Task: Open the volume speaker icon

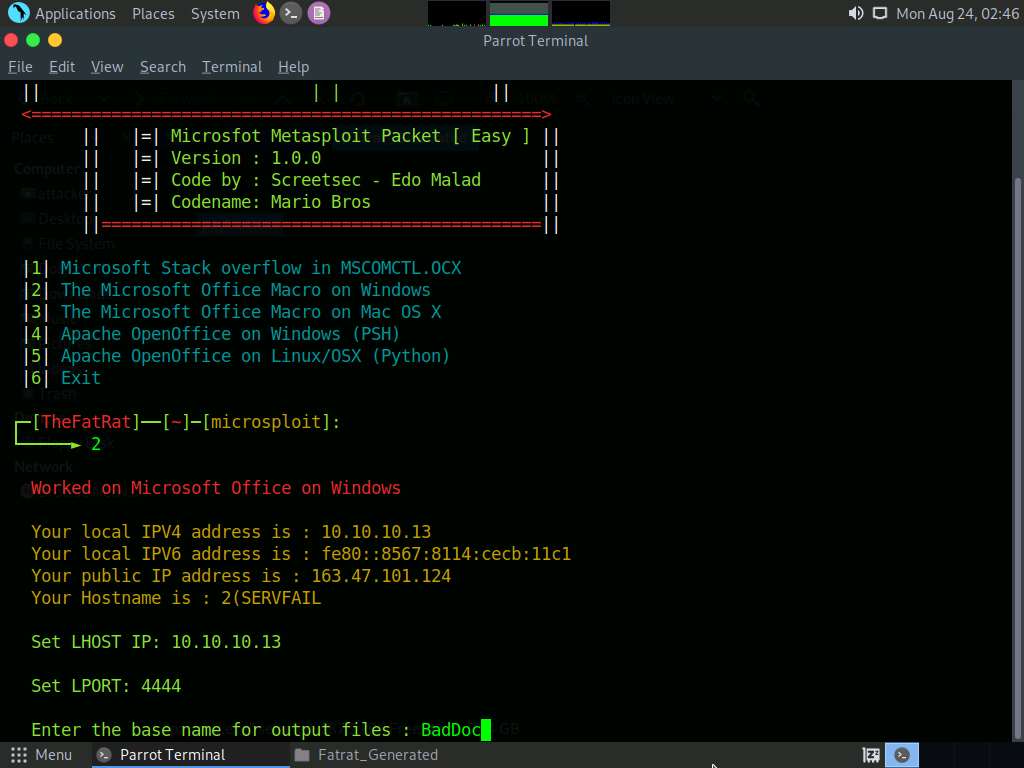Action: pyautogui.click(x=856, y=13)
